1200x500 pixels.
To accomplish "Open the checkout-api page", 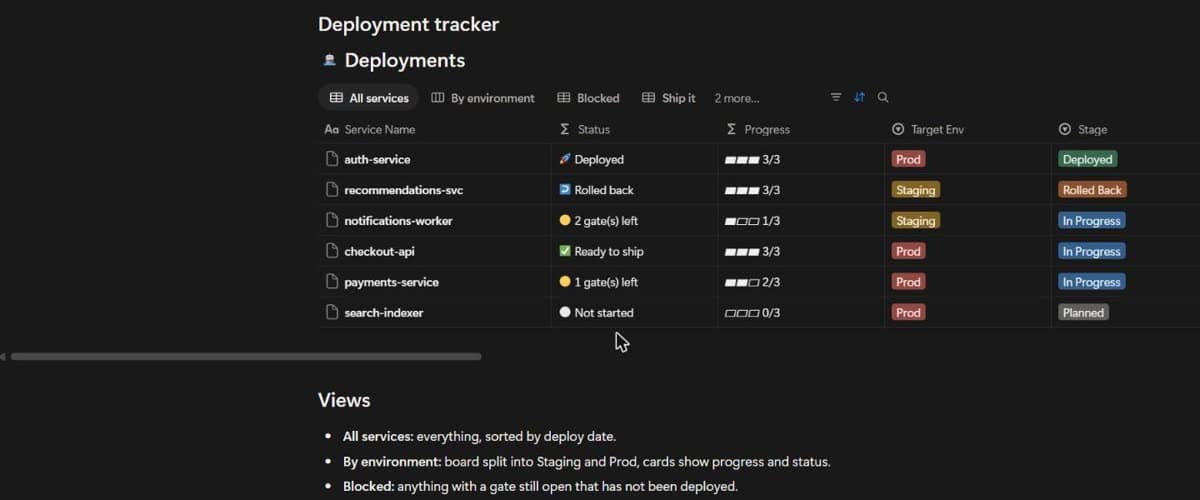I will (x=379, y=252).
